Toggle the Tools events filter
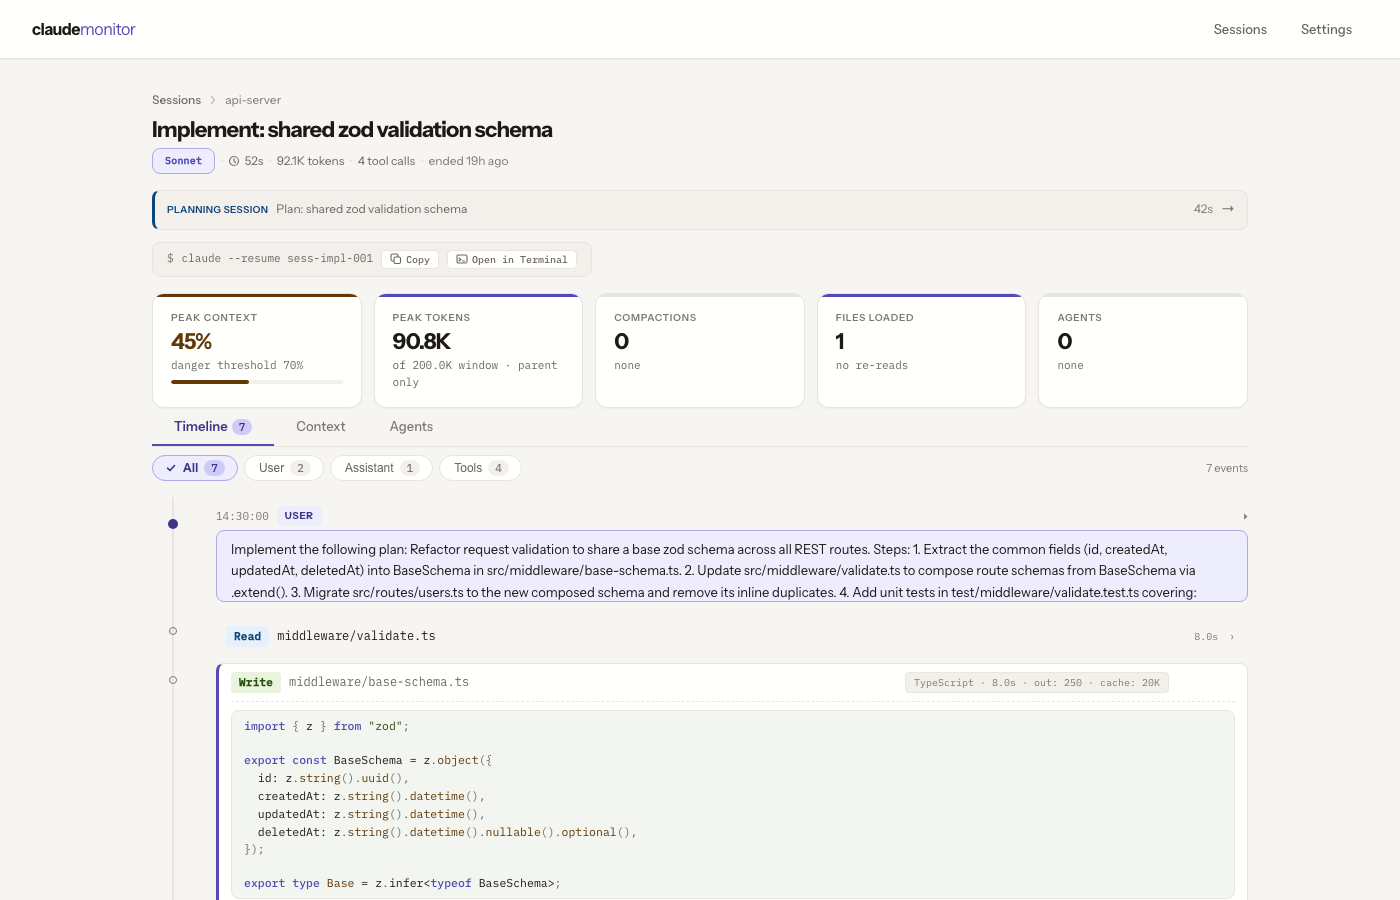 (x=480, y=468)
